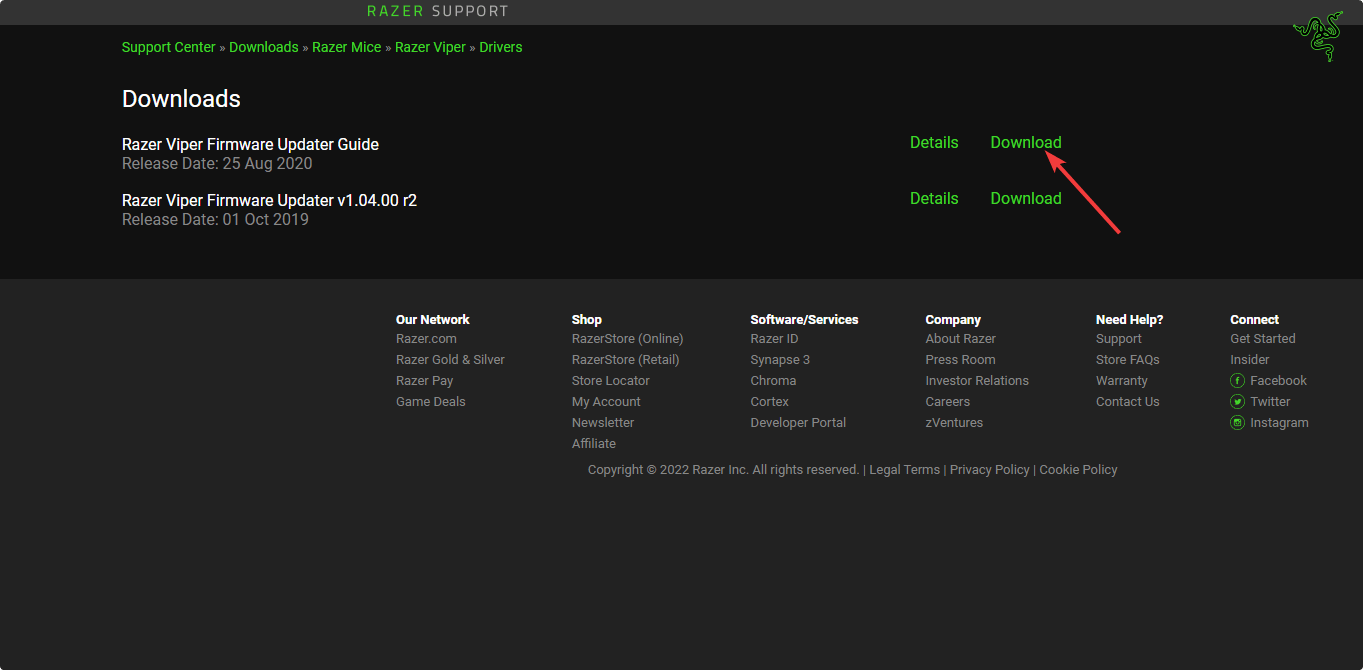Open Game Deals link
The image size is (1363, 670).
click(431, 401)
